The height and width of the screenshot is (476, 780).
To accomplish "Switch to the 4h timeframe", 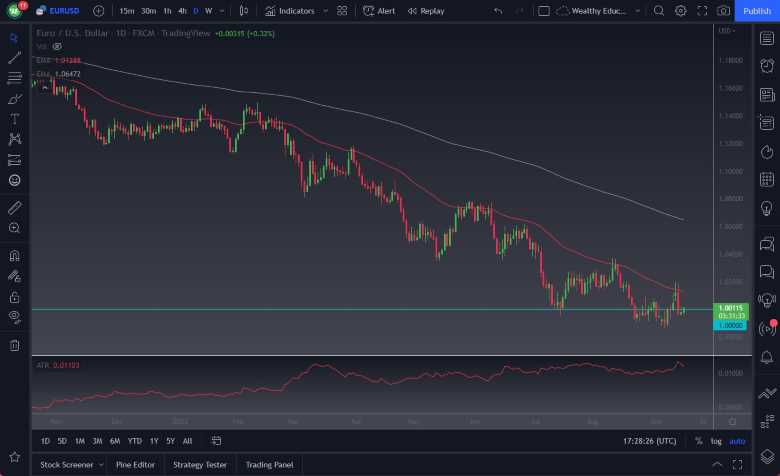I will pyautogui.click(x=182, y=11).
